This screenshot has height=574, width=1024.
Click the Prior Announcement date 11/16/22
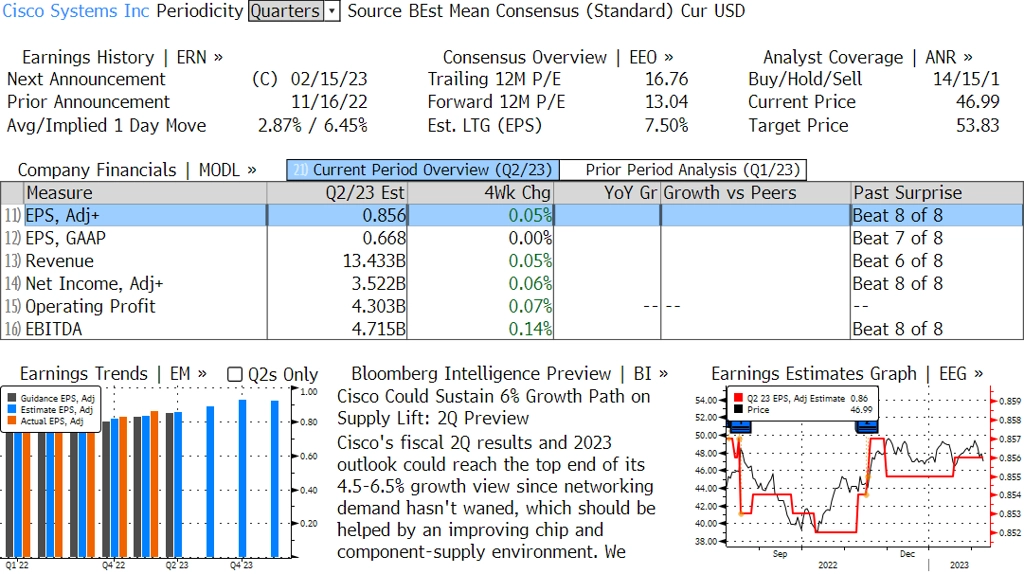(x=329, y=102)
